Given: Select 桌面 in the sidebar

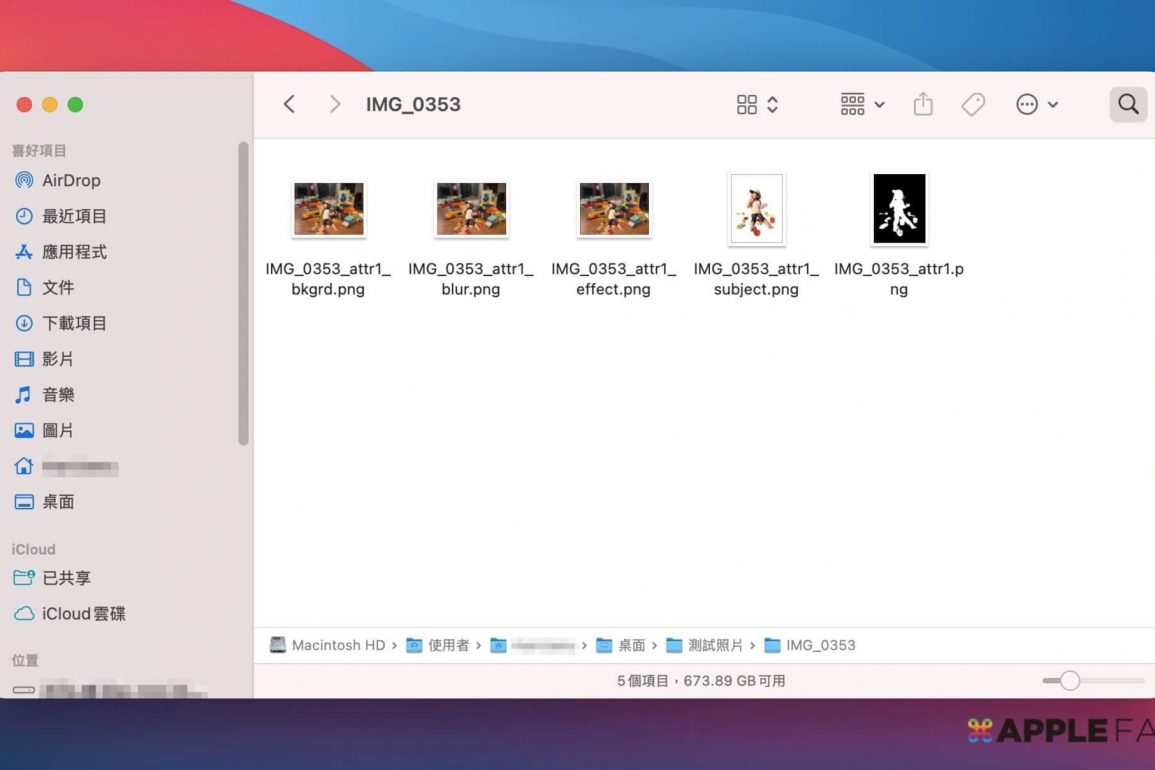Looking at the screenshot, I should tap(58, 502).
